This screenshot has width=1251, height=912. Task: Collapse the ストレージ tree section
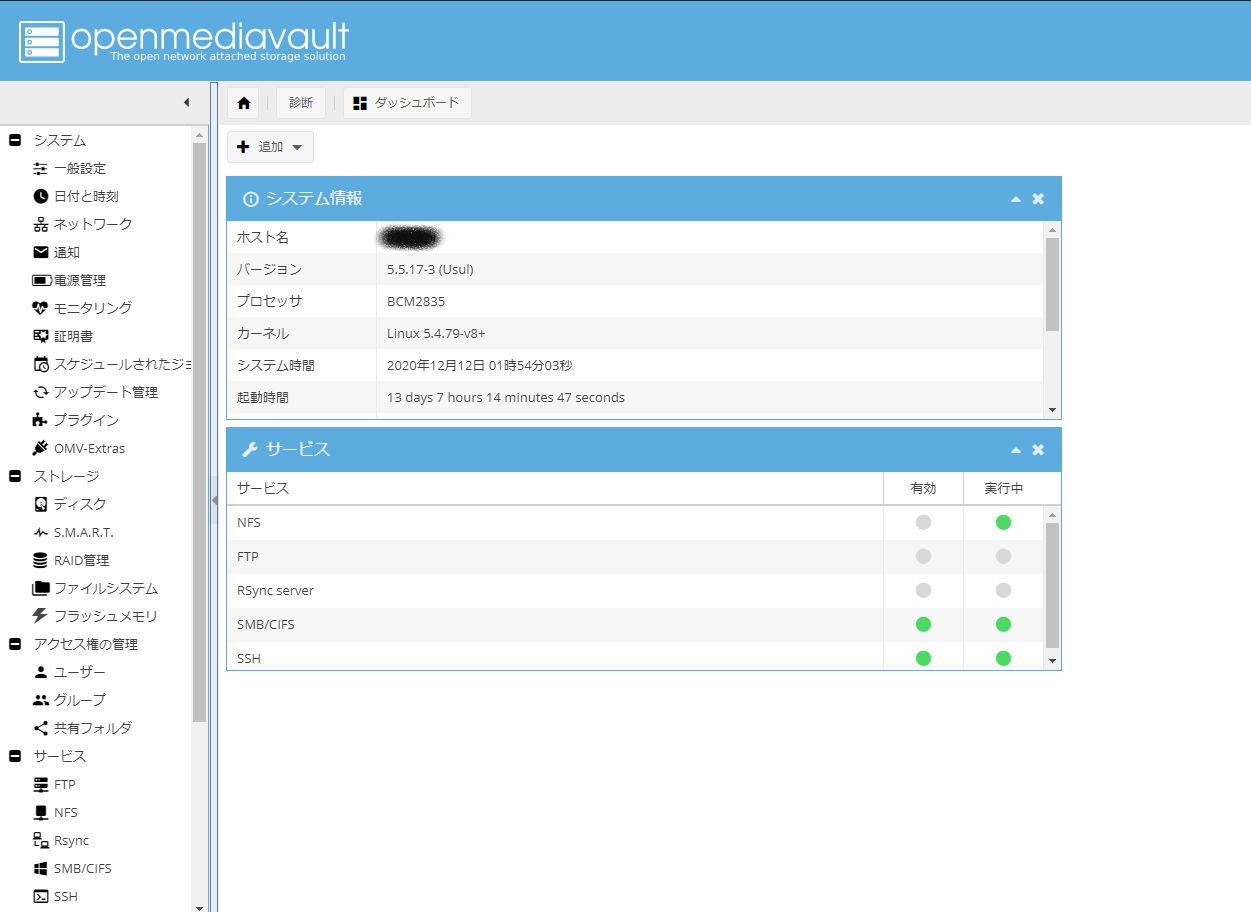point(15,476)
